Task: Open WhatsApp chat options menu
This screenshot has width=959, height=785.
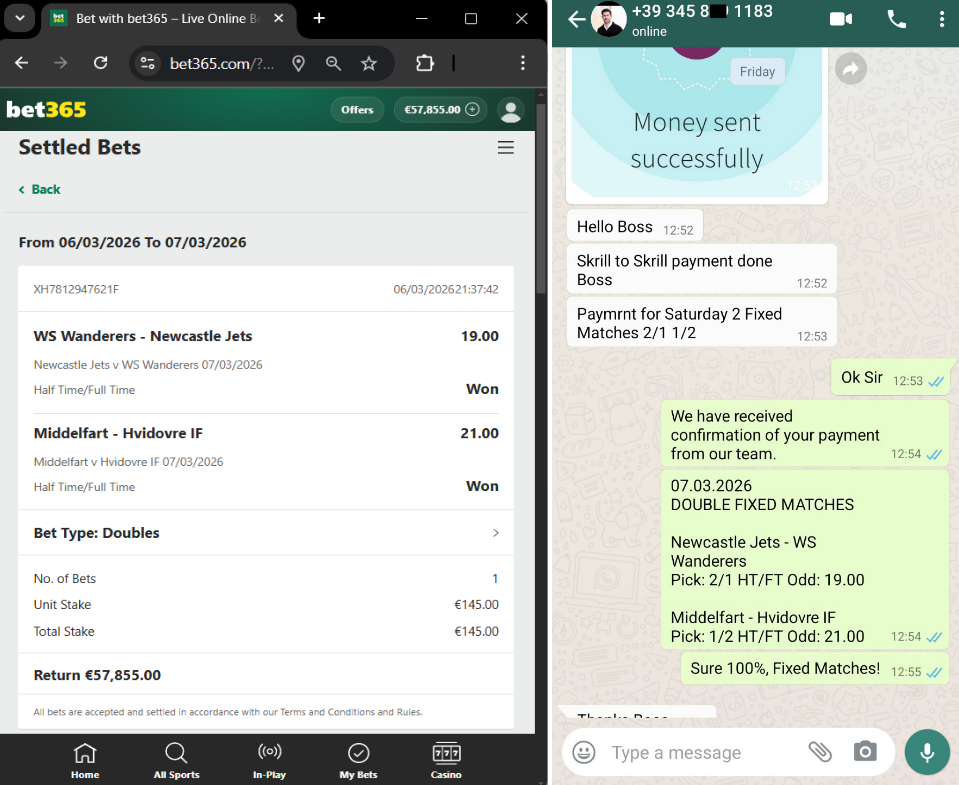Action: pyautogui.click(x=942, y=19)
